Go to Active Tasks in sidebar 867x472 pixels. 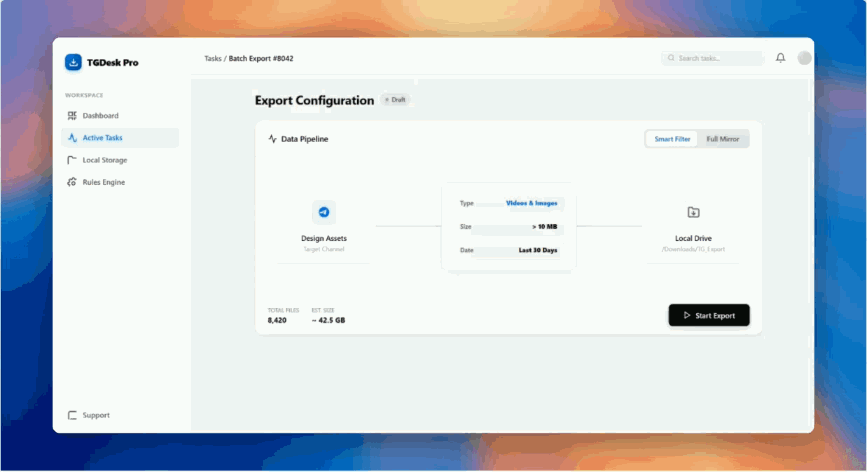(x=102, y=138)
